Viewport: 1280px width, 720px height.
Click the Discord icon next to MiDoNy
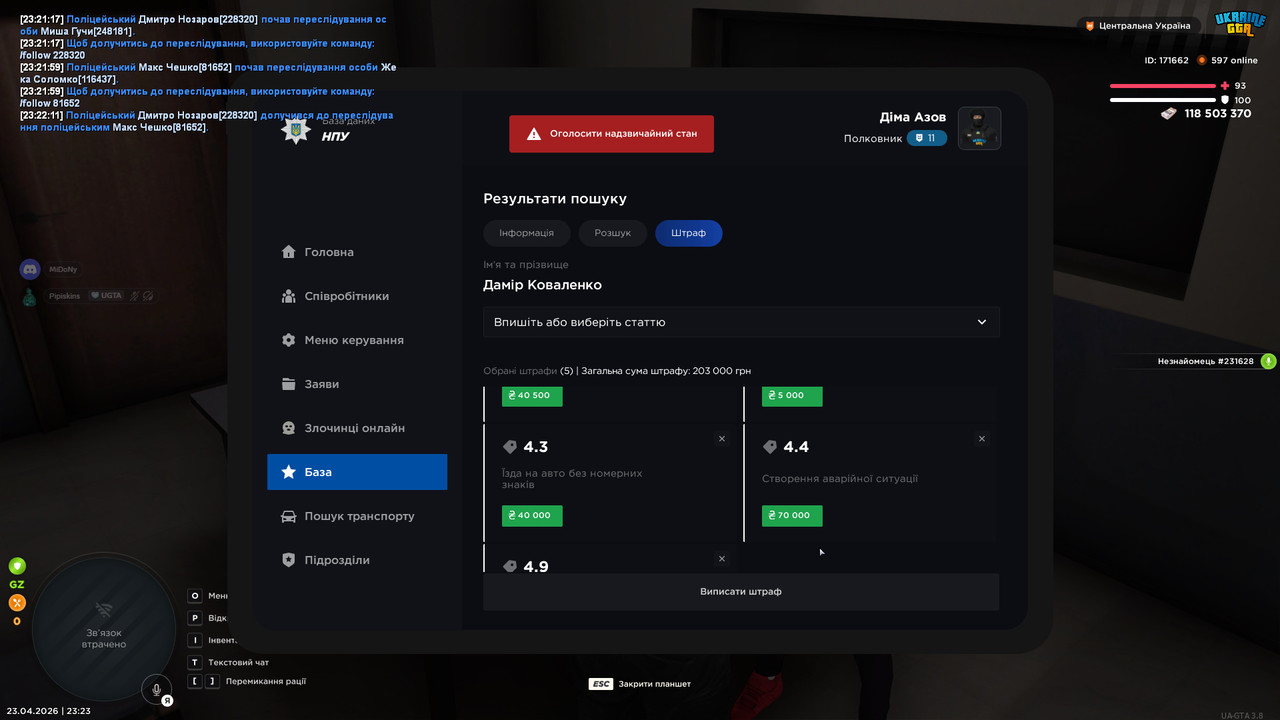coord(30,269)
